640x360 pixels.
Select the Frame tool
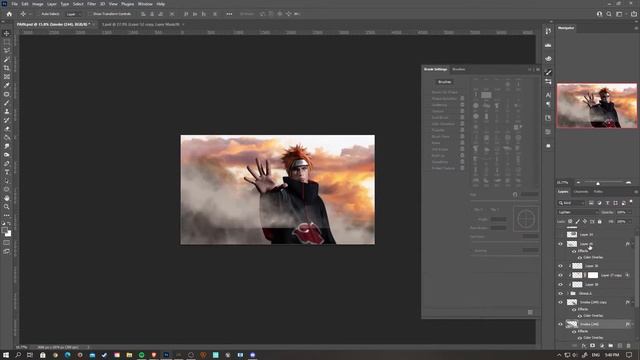pos(7,77)
